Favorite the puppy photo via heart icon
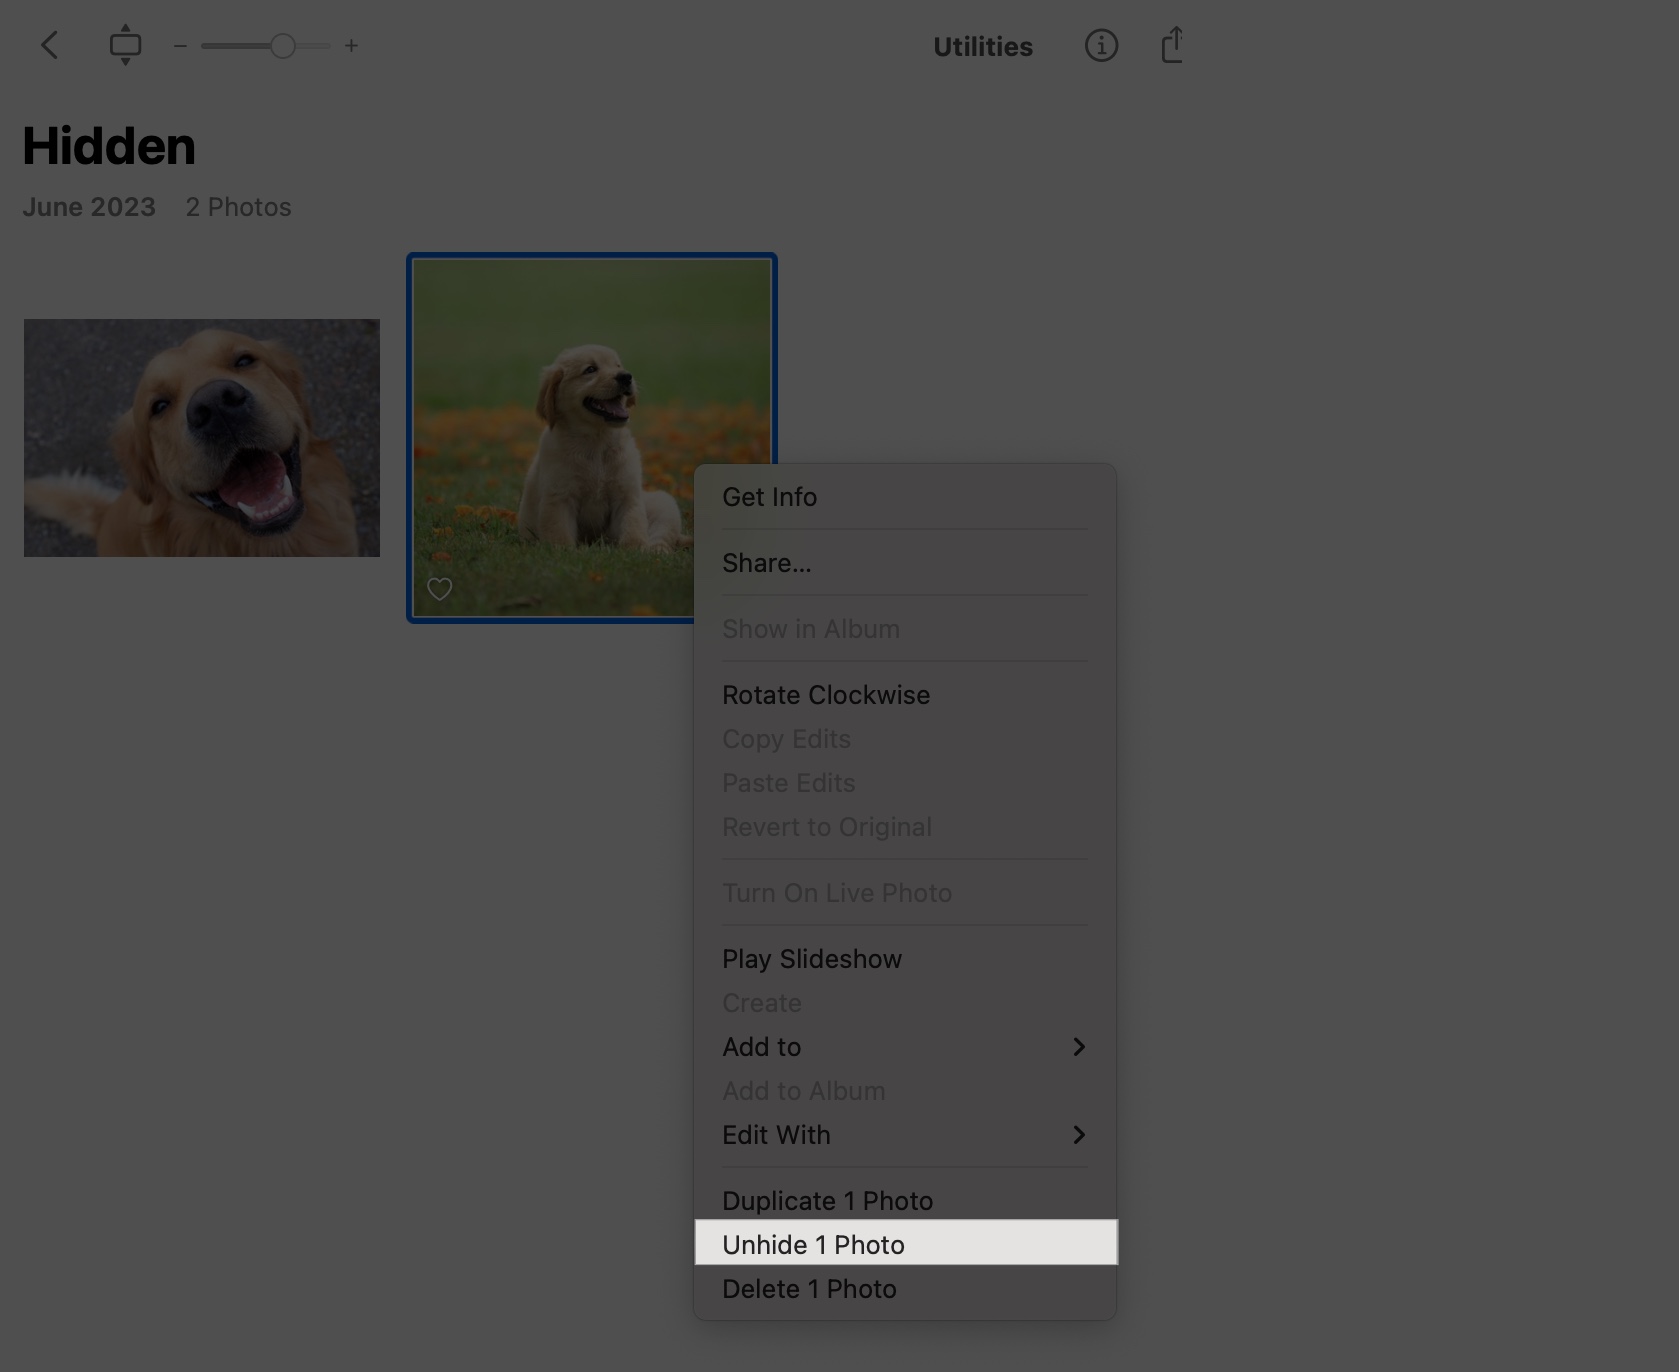Screen dimensions: 1679x1372 coord(440,589)
